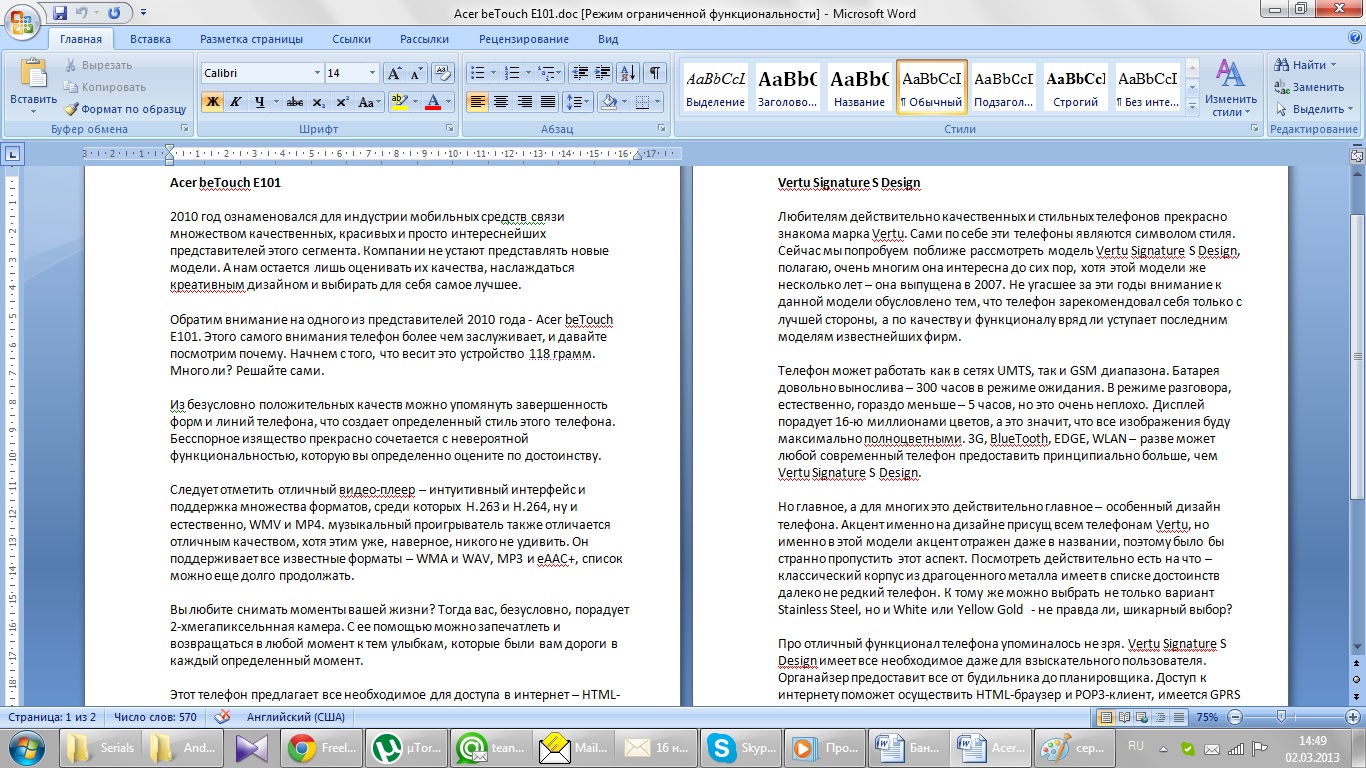1366x768 pixels.
Task: Apply the Название style from gallery
Action: [x=859, y=88]
